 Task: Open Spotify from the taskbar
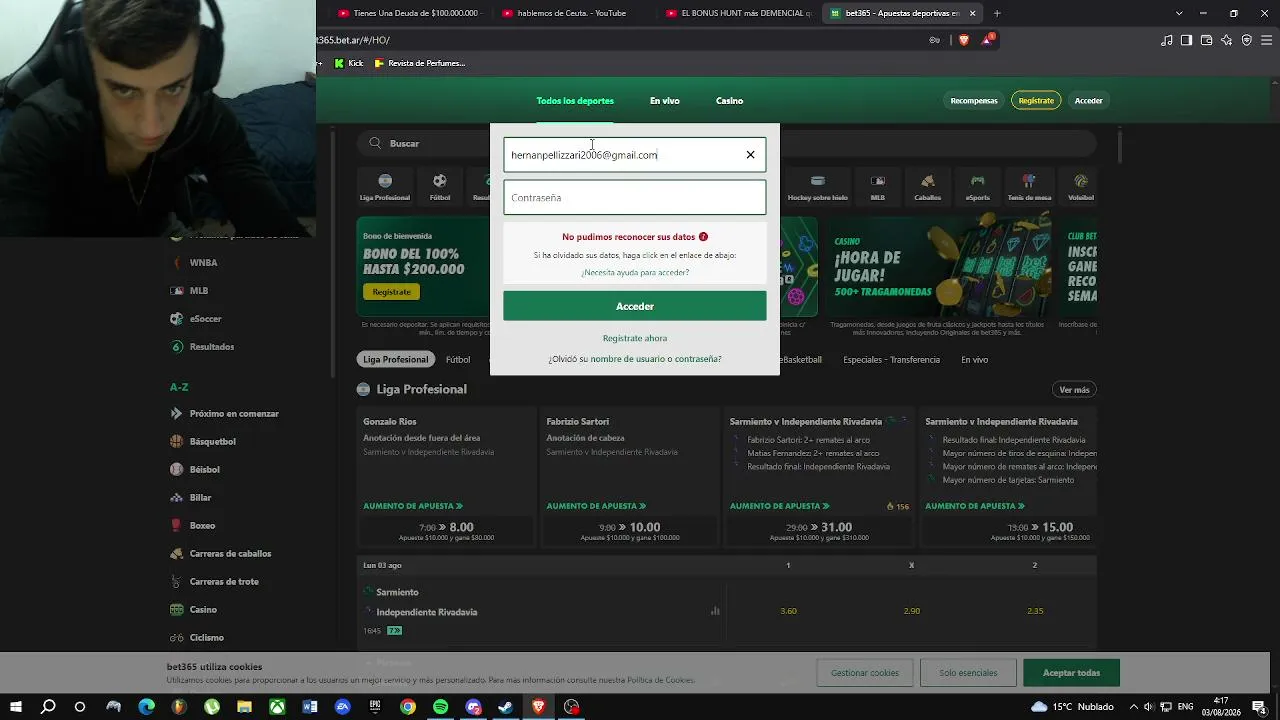tap(441, 707)
